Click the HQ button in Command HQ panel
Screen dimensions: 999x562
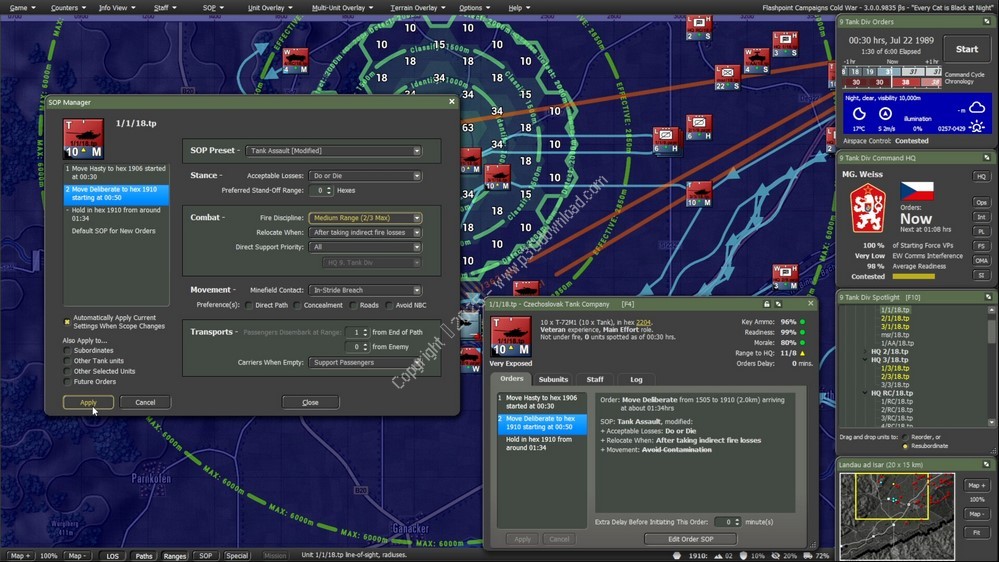[981, 176]
